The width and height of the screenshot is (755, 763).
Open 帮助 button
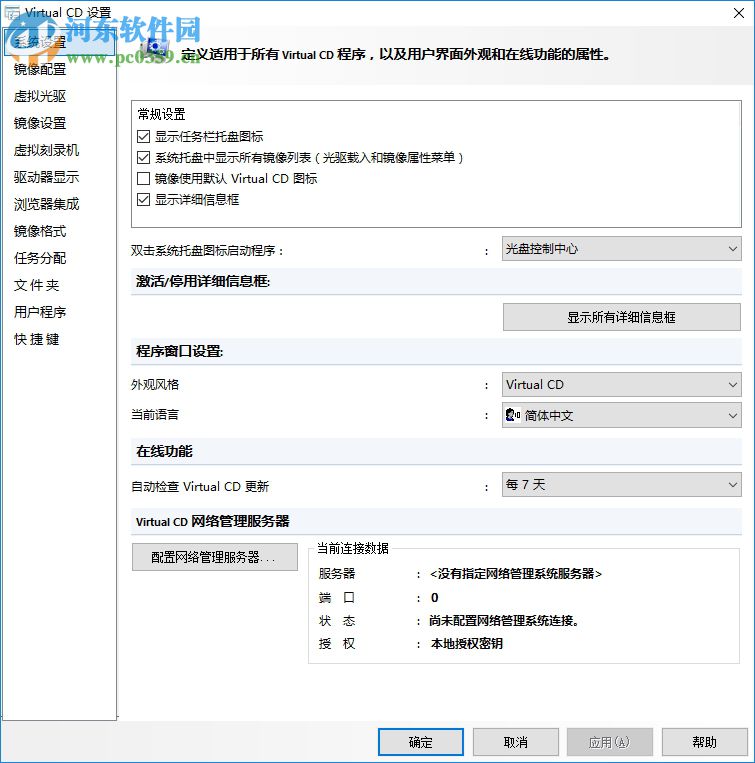click(704, 742)
